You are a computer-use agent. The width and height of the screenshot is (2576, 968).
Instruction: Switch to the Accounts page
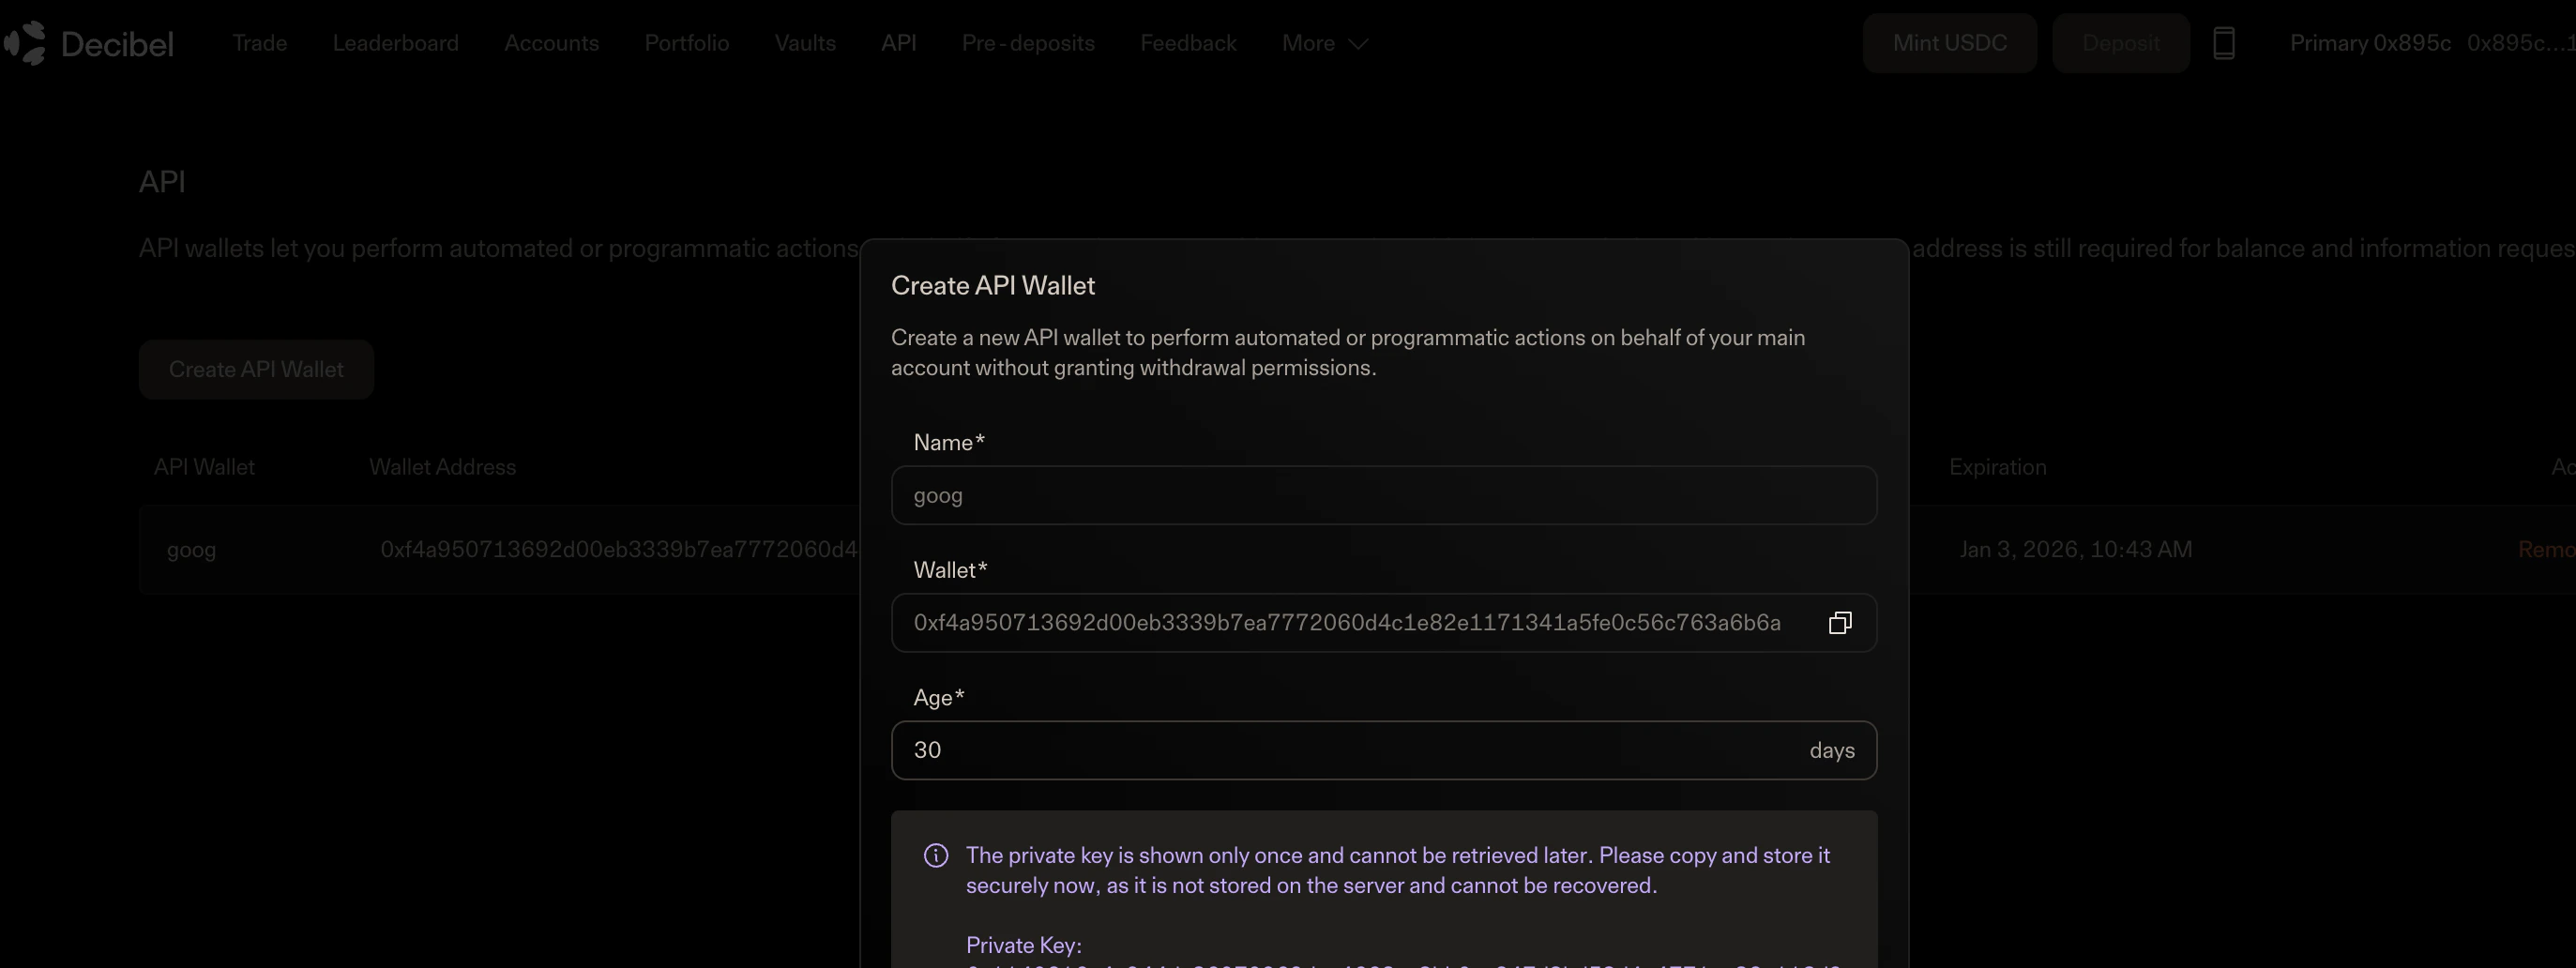[x=551, y=43]
